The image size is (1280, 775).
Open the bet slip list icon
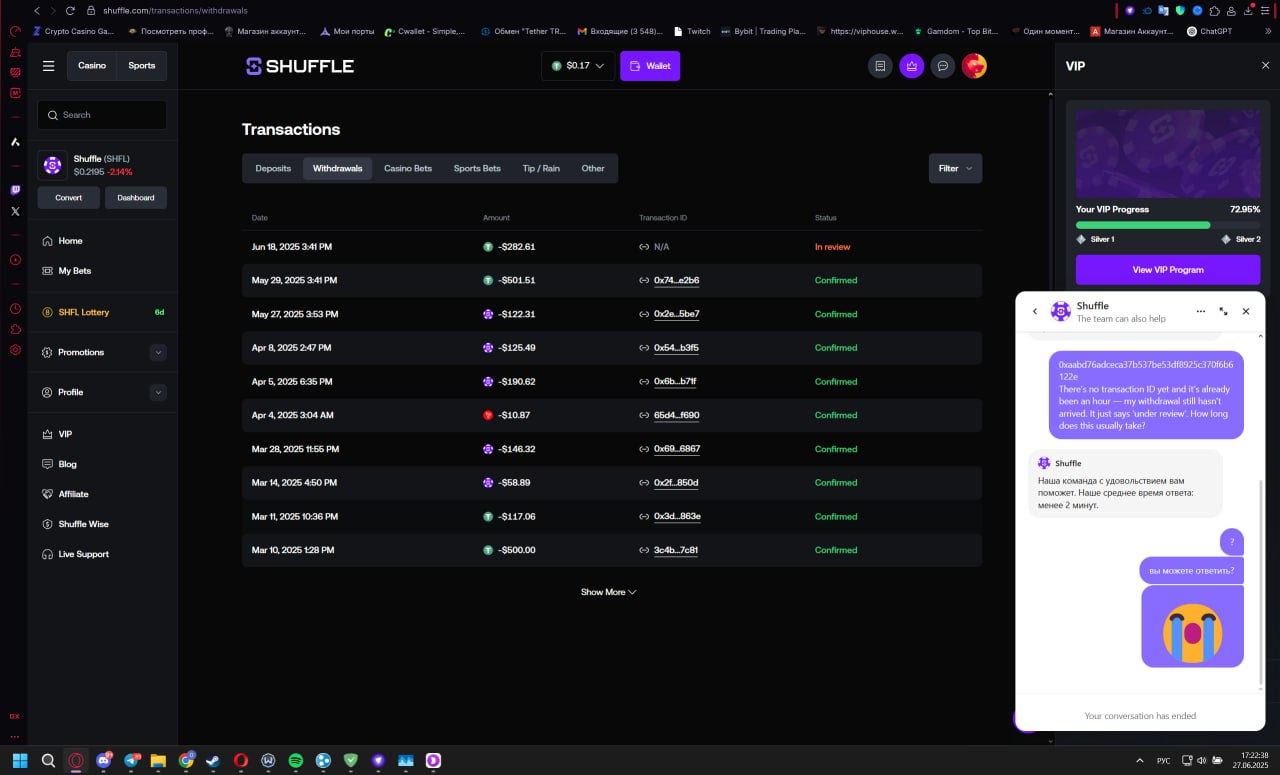880,66
